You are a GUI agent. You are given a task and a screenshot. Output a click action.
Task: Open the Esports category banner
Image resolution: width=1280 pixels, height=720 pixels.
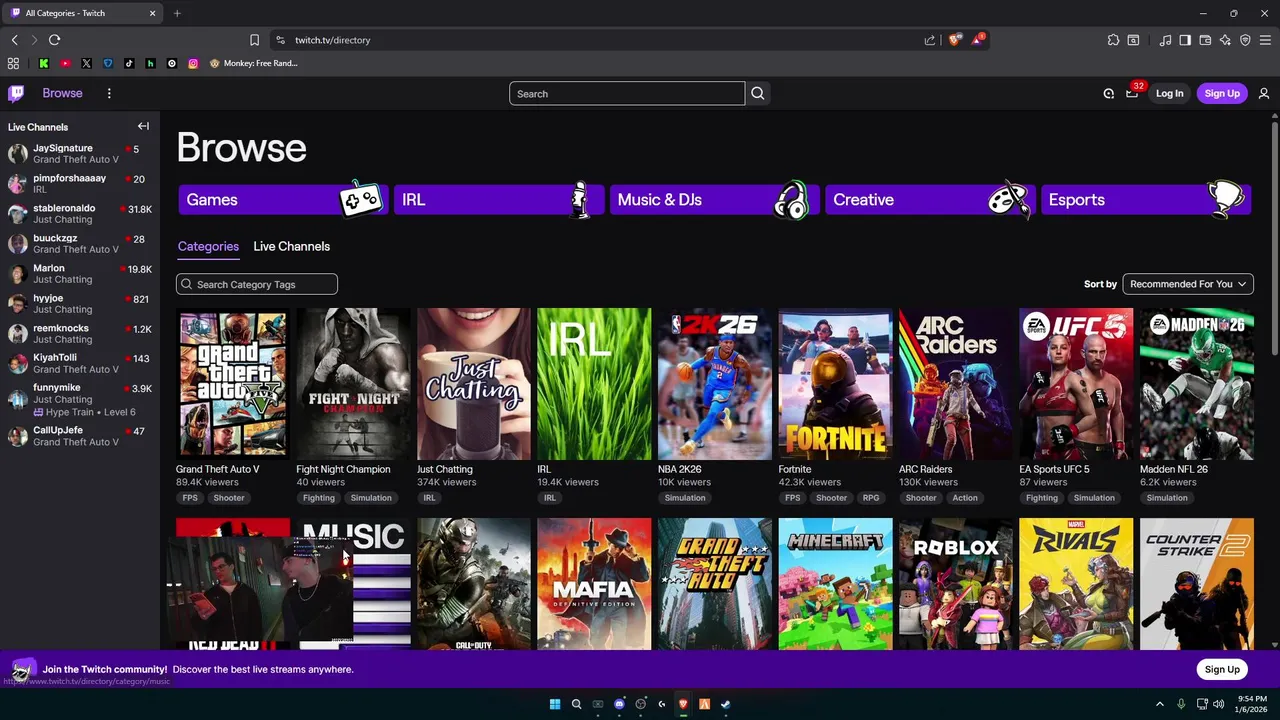click(1145, 199)
